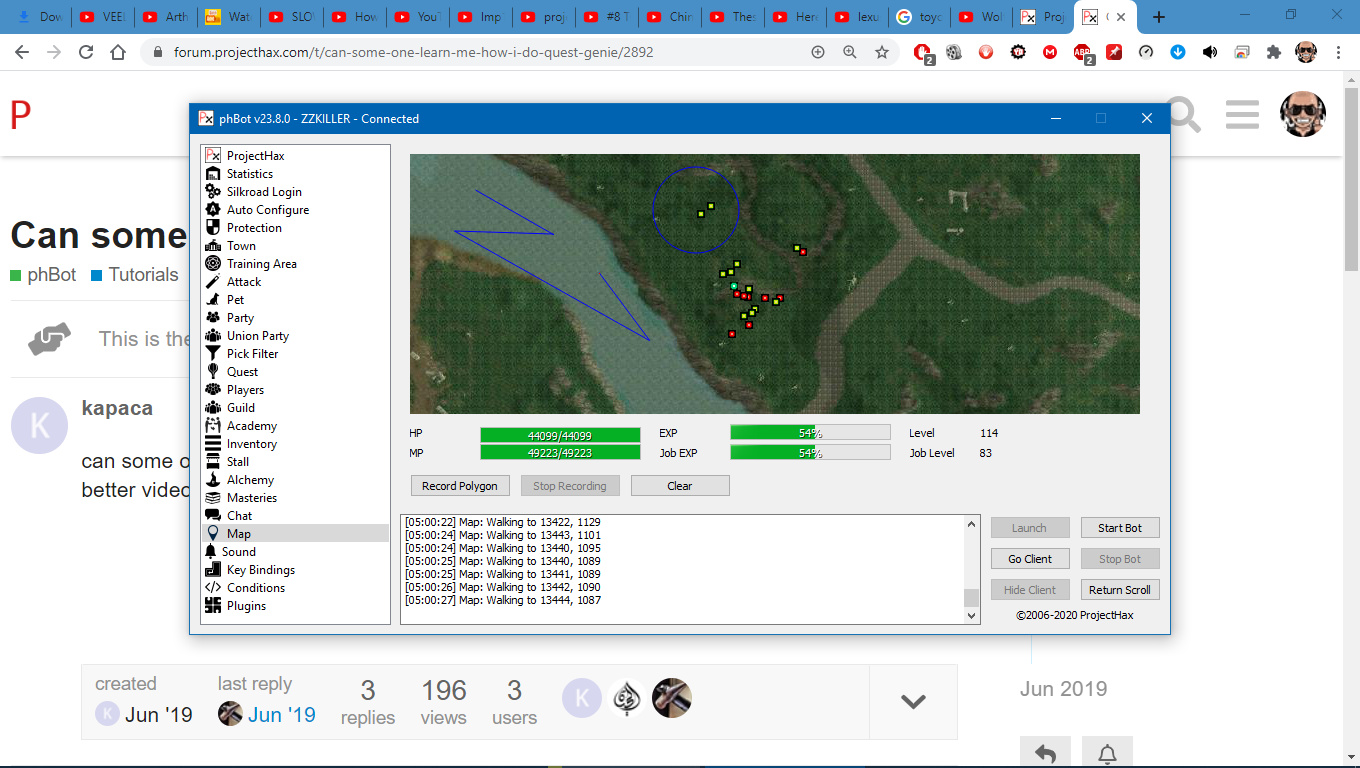The height and width of the screenshot is (768, 1360).
Task: Open the Plugins icon in sidebar
Action: 212,606
